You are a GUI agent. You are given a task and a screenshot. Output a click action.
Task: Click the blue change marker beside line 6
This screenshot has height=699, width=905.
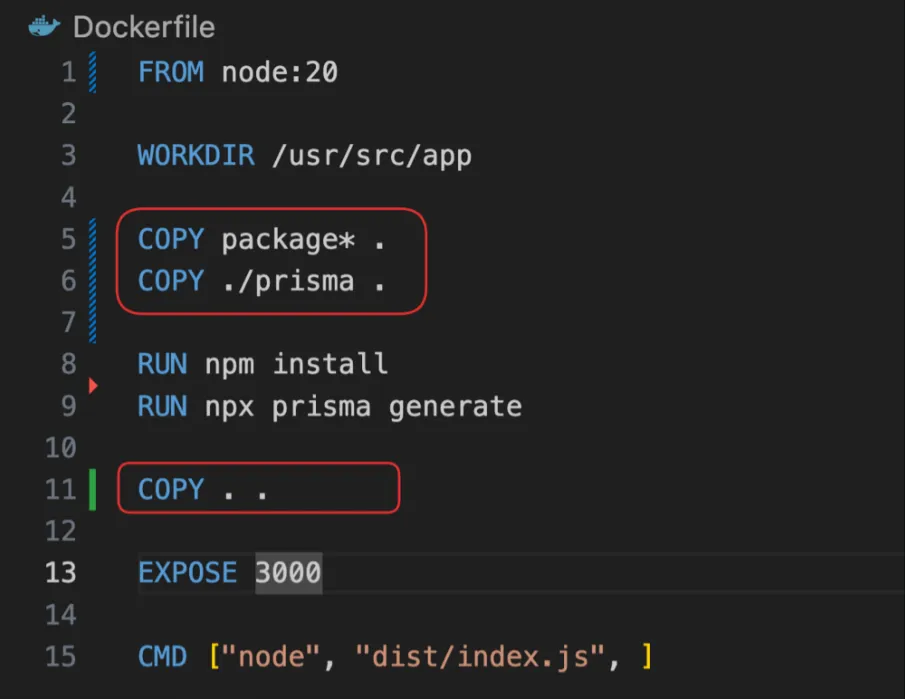93,281
